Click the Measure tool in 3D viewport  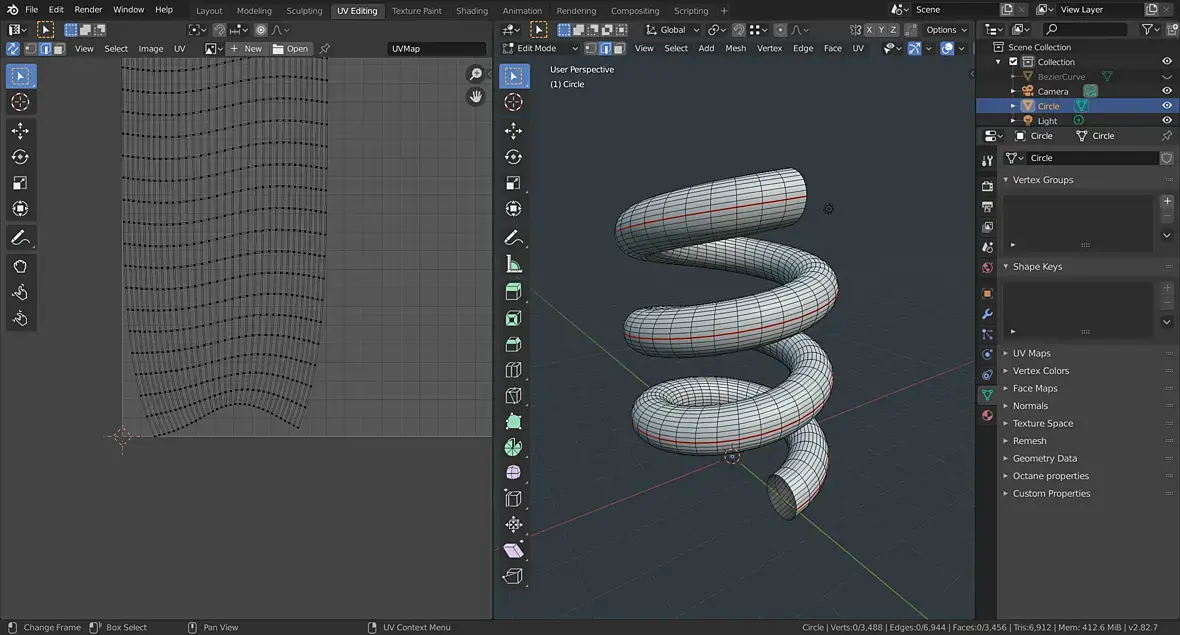coord(513,265)
